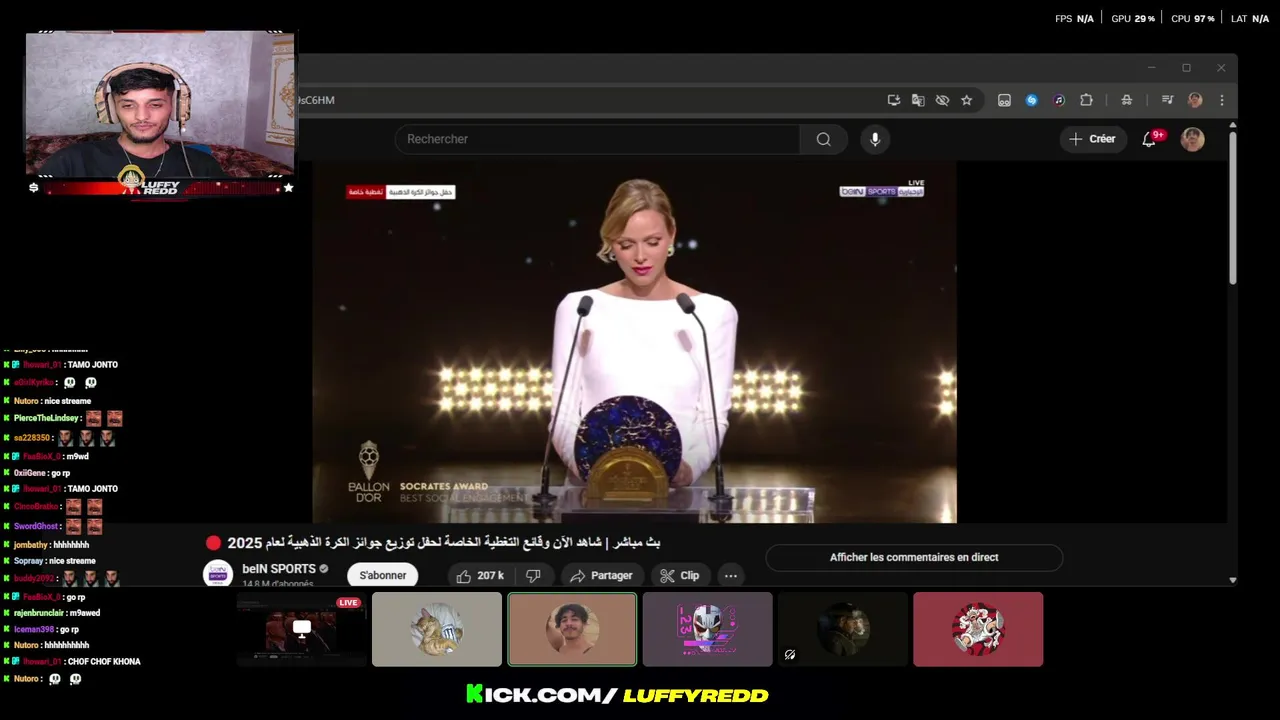Create a Clip with scissors button
1280x720 pixels.
(679, 576)
